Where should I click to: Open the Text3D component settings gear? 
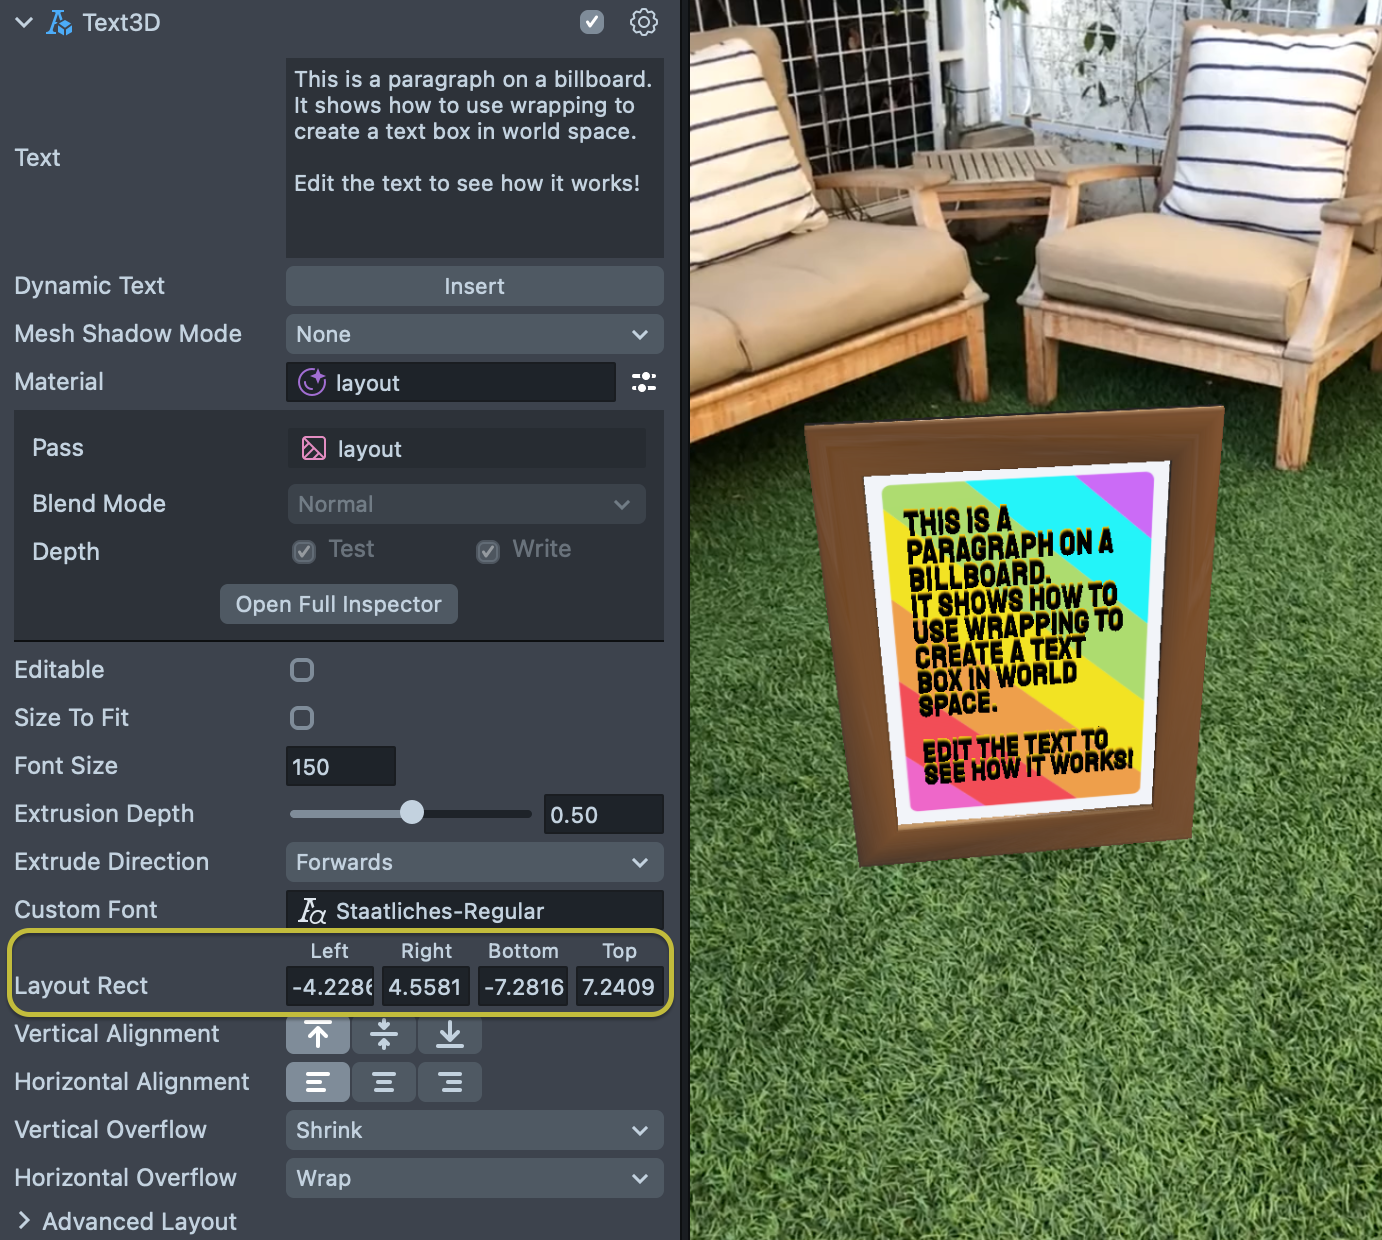(643, 22)
